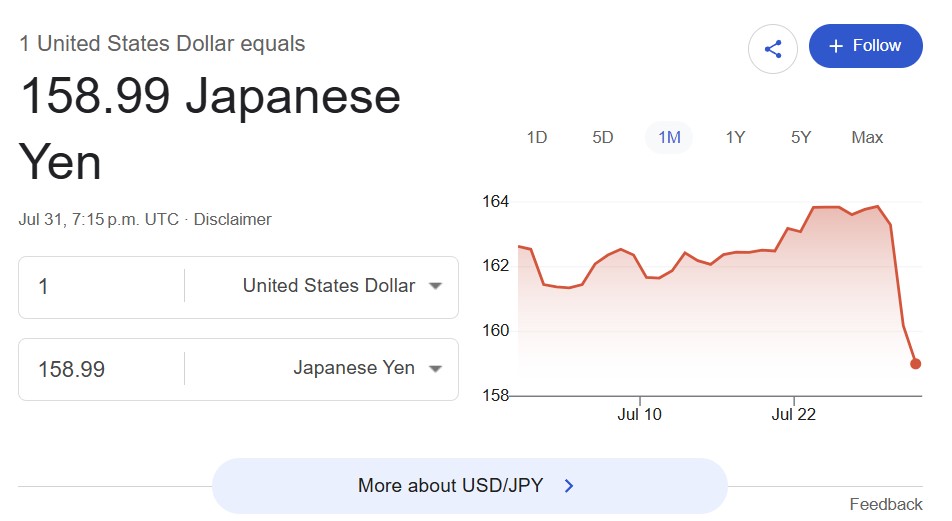Show the Max chart range
Screen dimensions: 952x521
tap(867, 137)
